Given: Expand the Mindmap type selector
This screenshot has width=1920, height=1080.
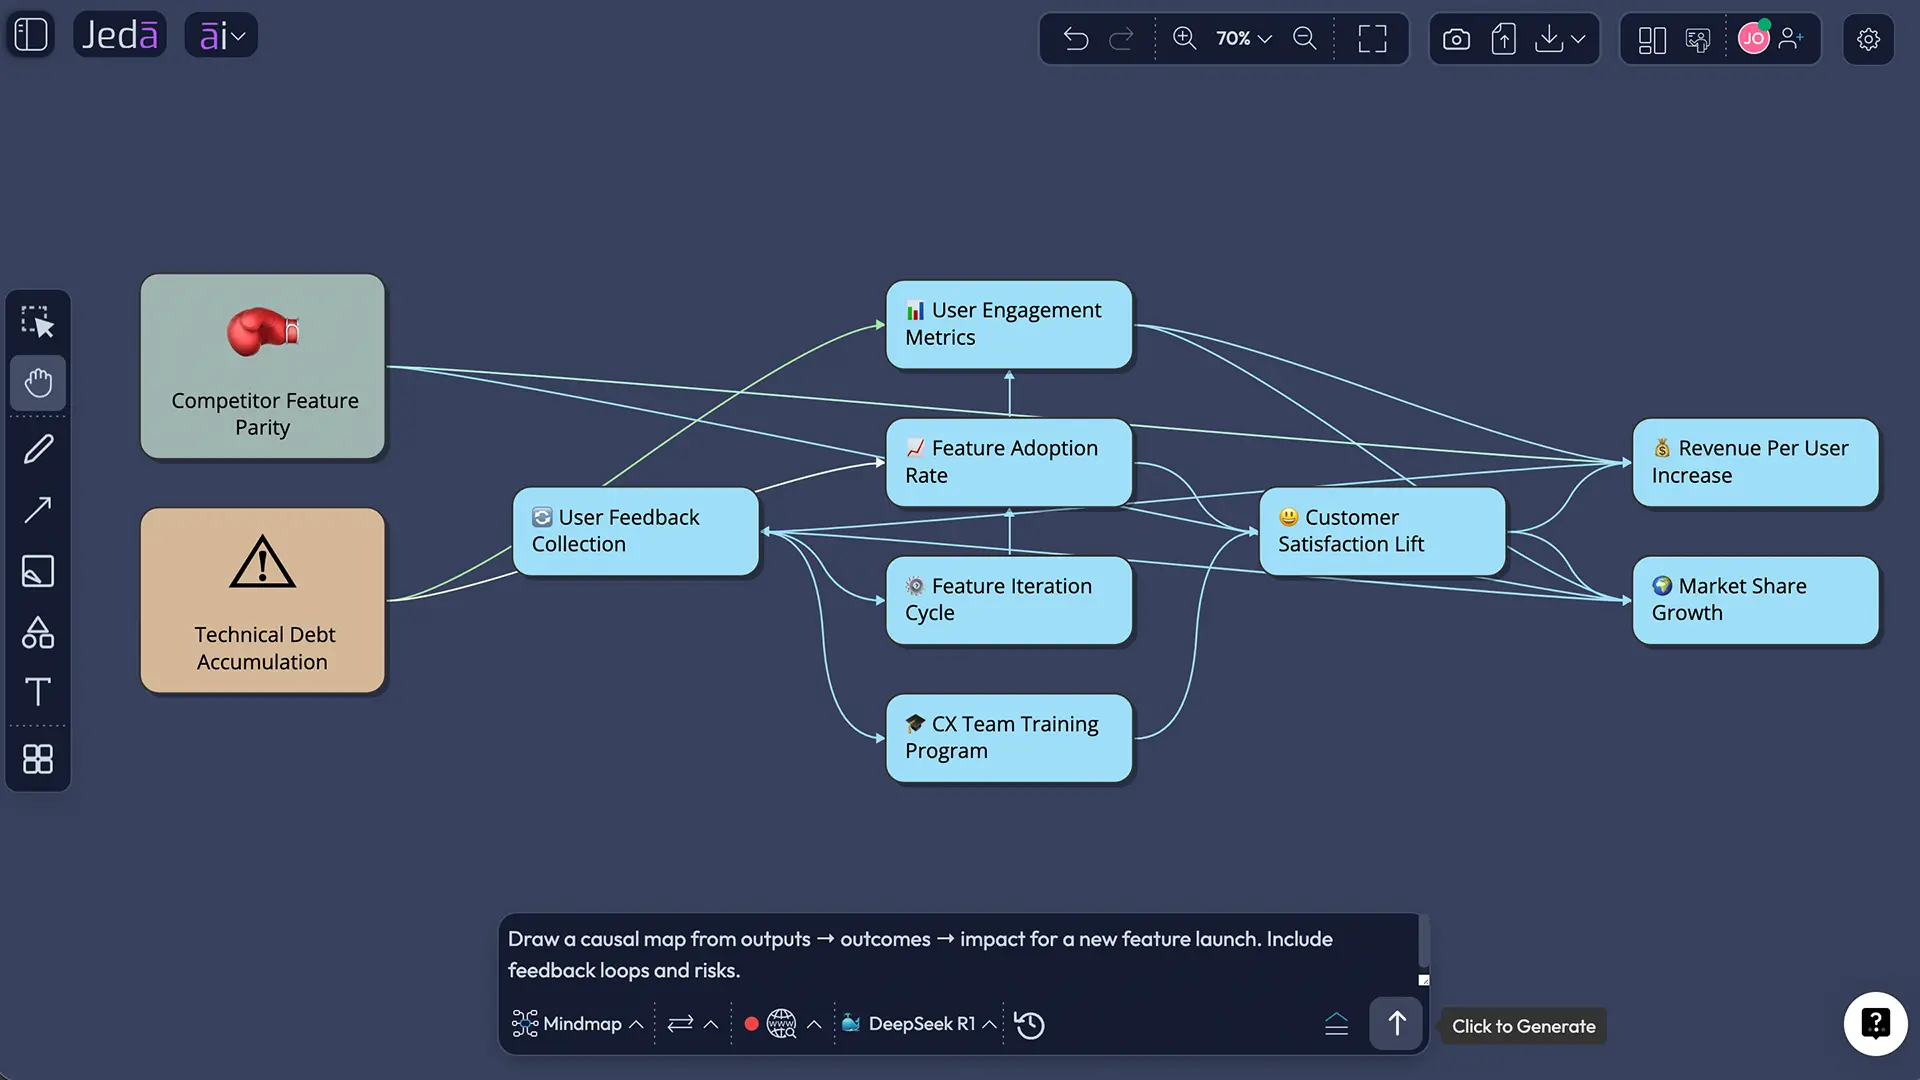Looking at the screenshot, I should coord(578,1024).
